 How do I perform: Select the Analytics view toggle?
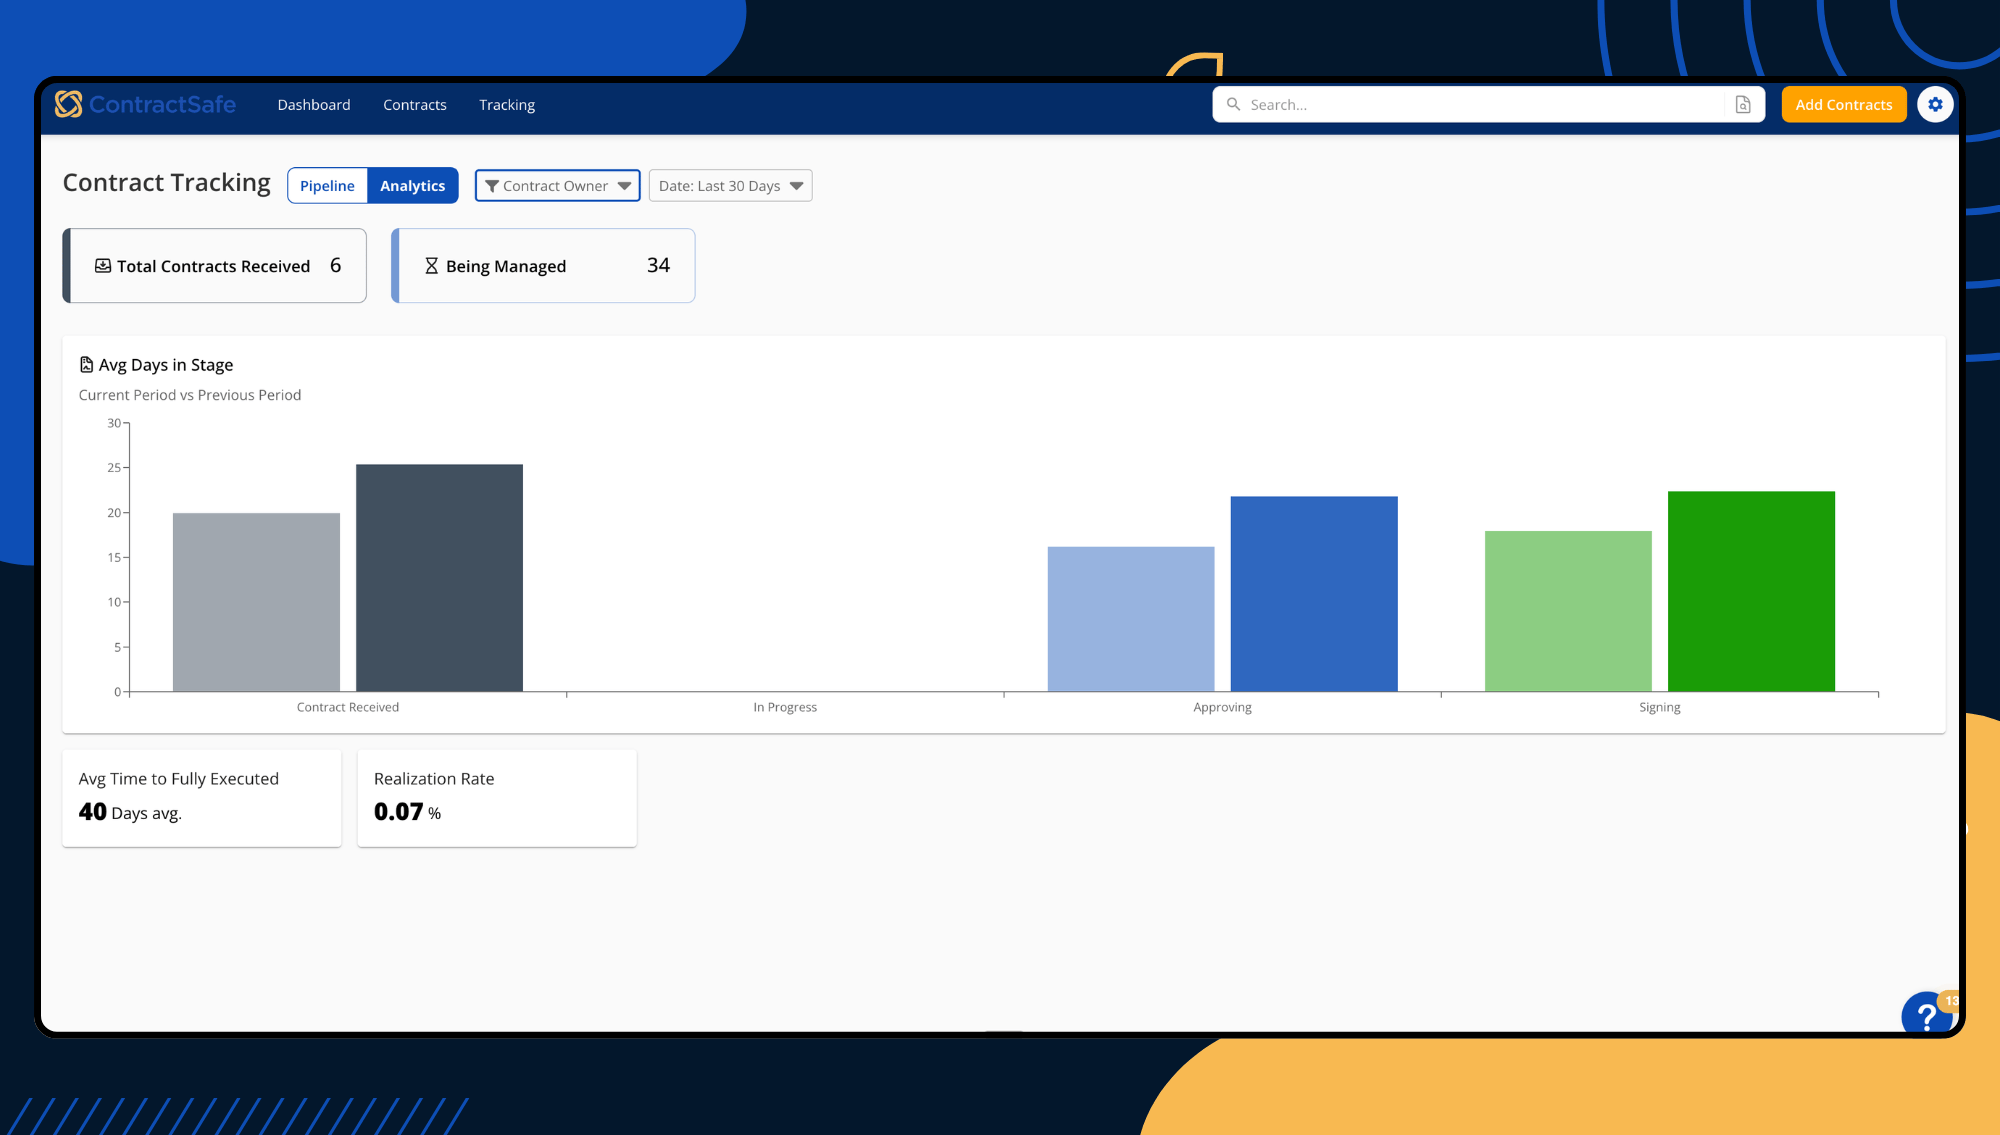(x=412, y=186)
